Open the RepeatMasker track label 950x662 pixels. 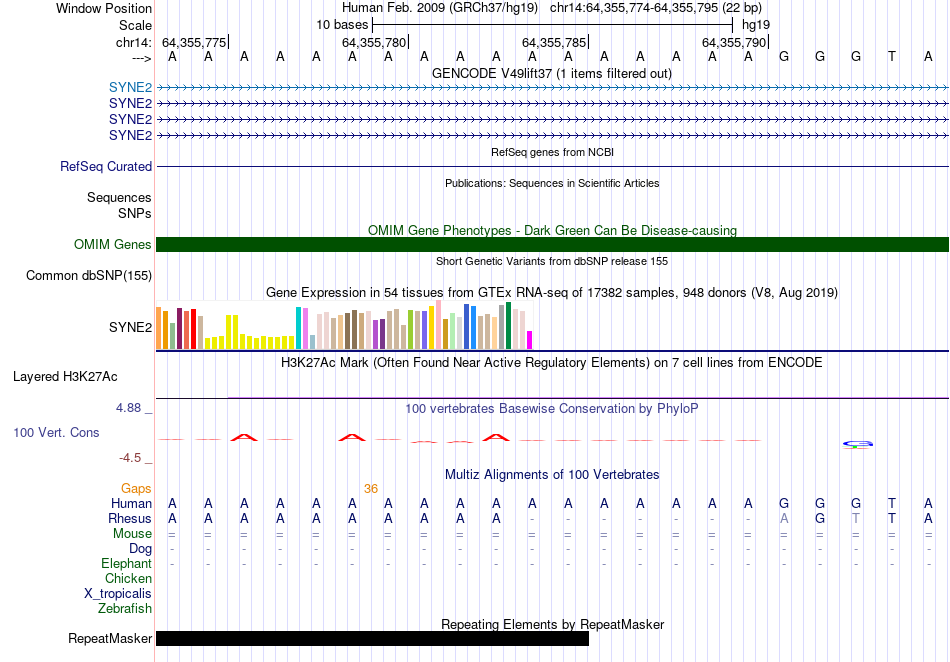pos(110,638)
